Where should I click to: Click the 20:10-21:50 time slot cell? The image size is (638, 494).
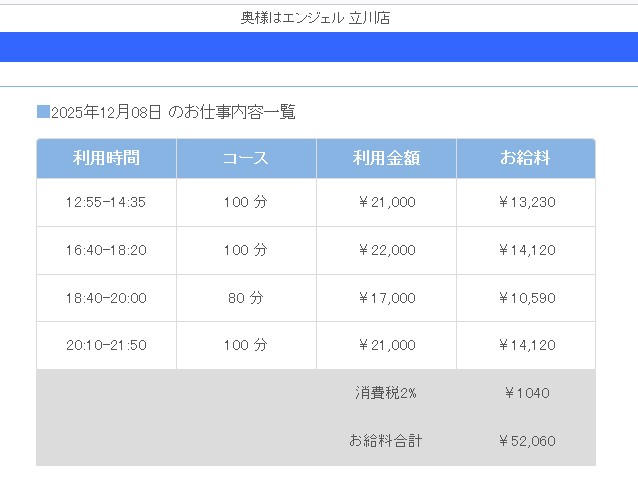point(106,346)
